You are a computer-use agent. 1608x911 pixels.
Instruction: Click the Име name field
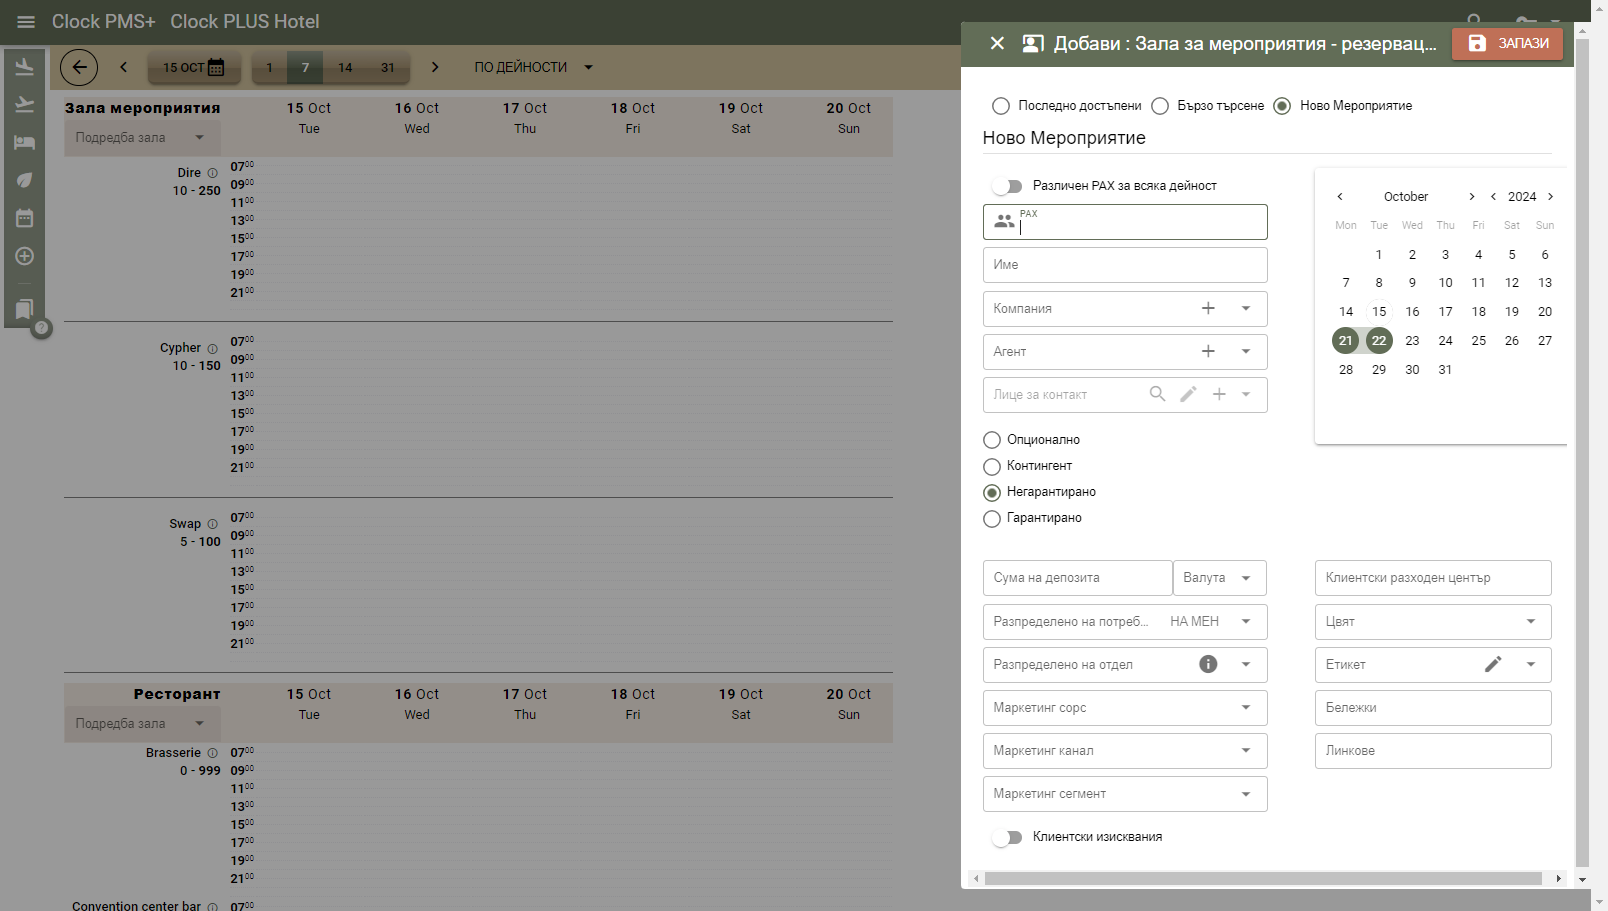tap(1125, 265)
